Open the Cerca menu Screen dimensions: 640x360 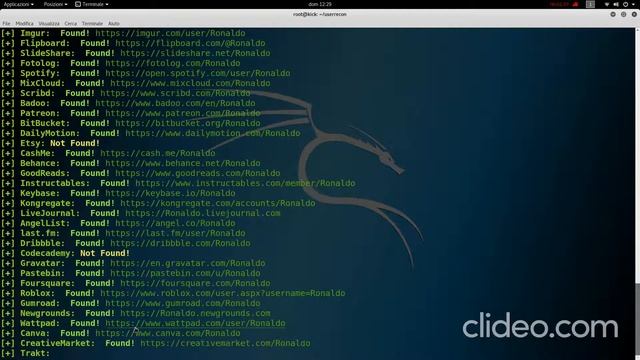[71, 24]
